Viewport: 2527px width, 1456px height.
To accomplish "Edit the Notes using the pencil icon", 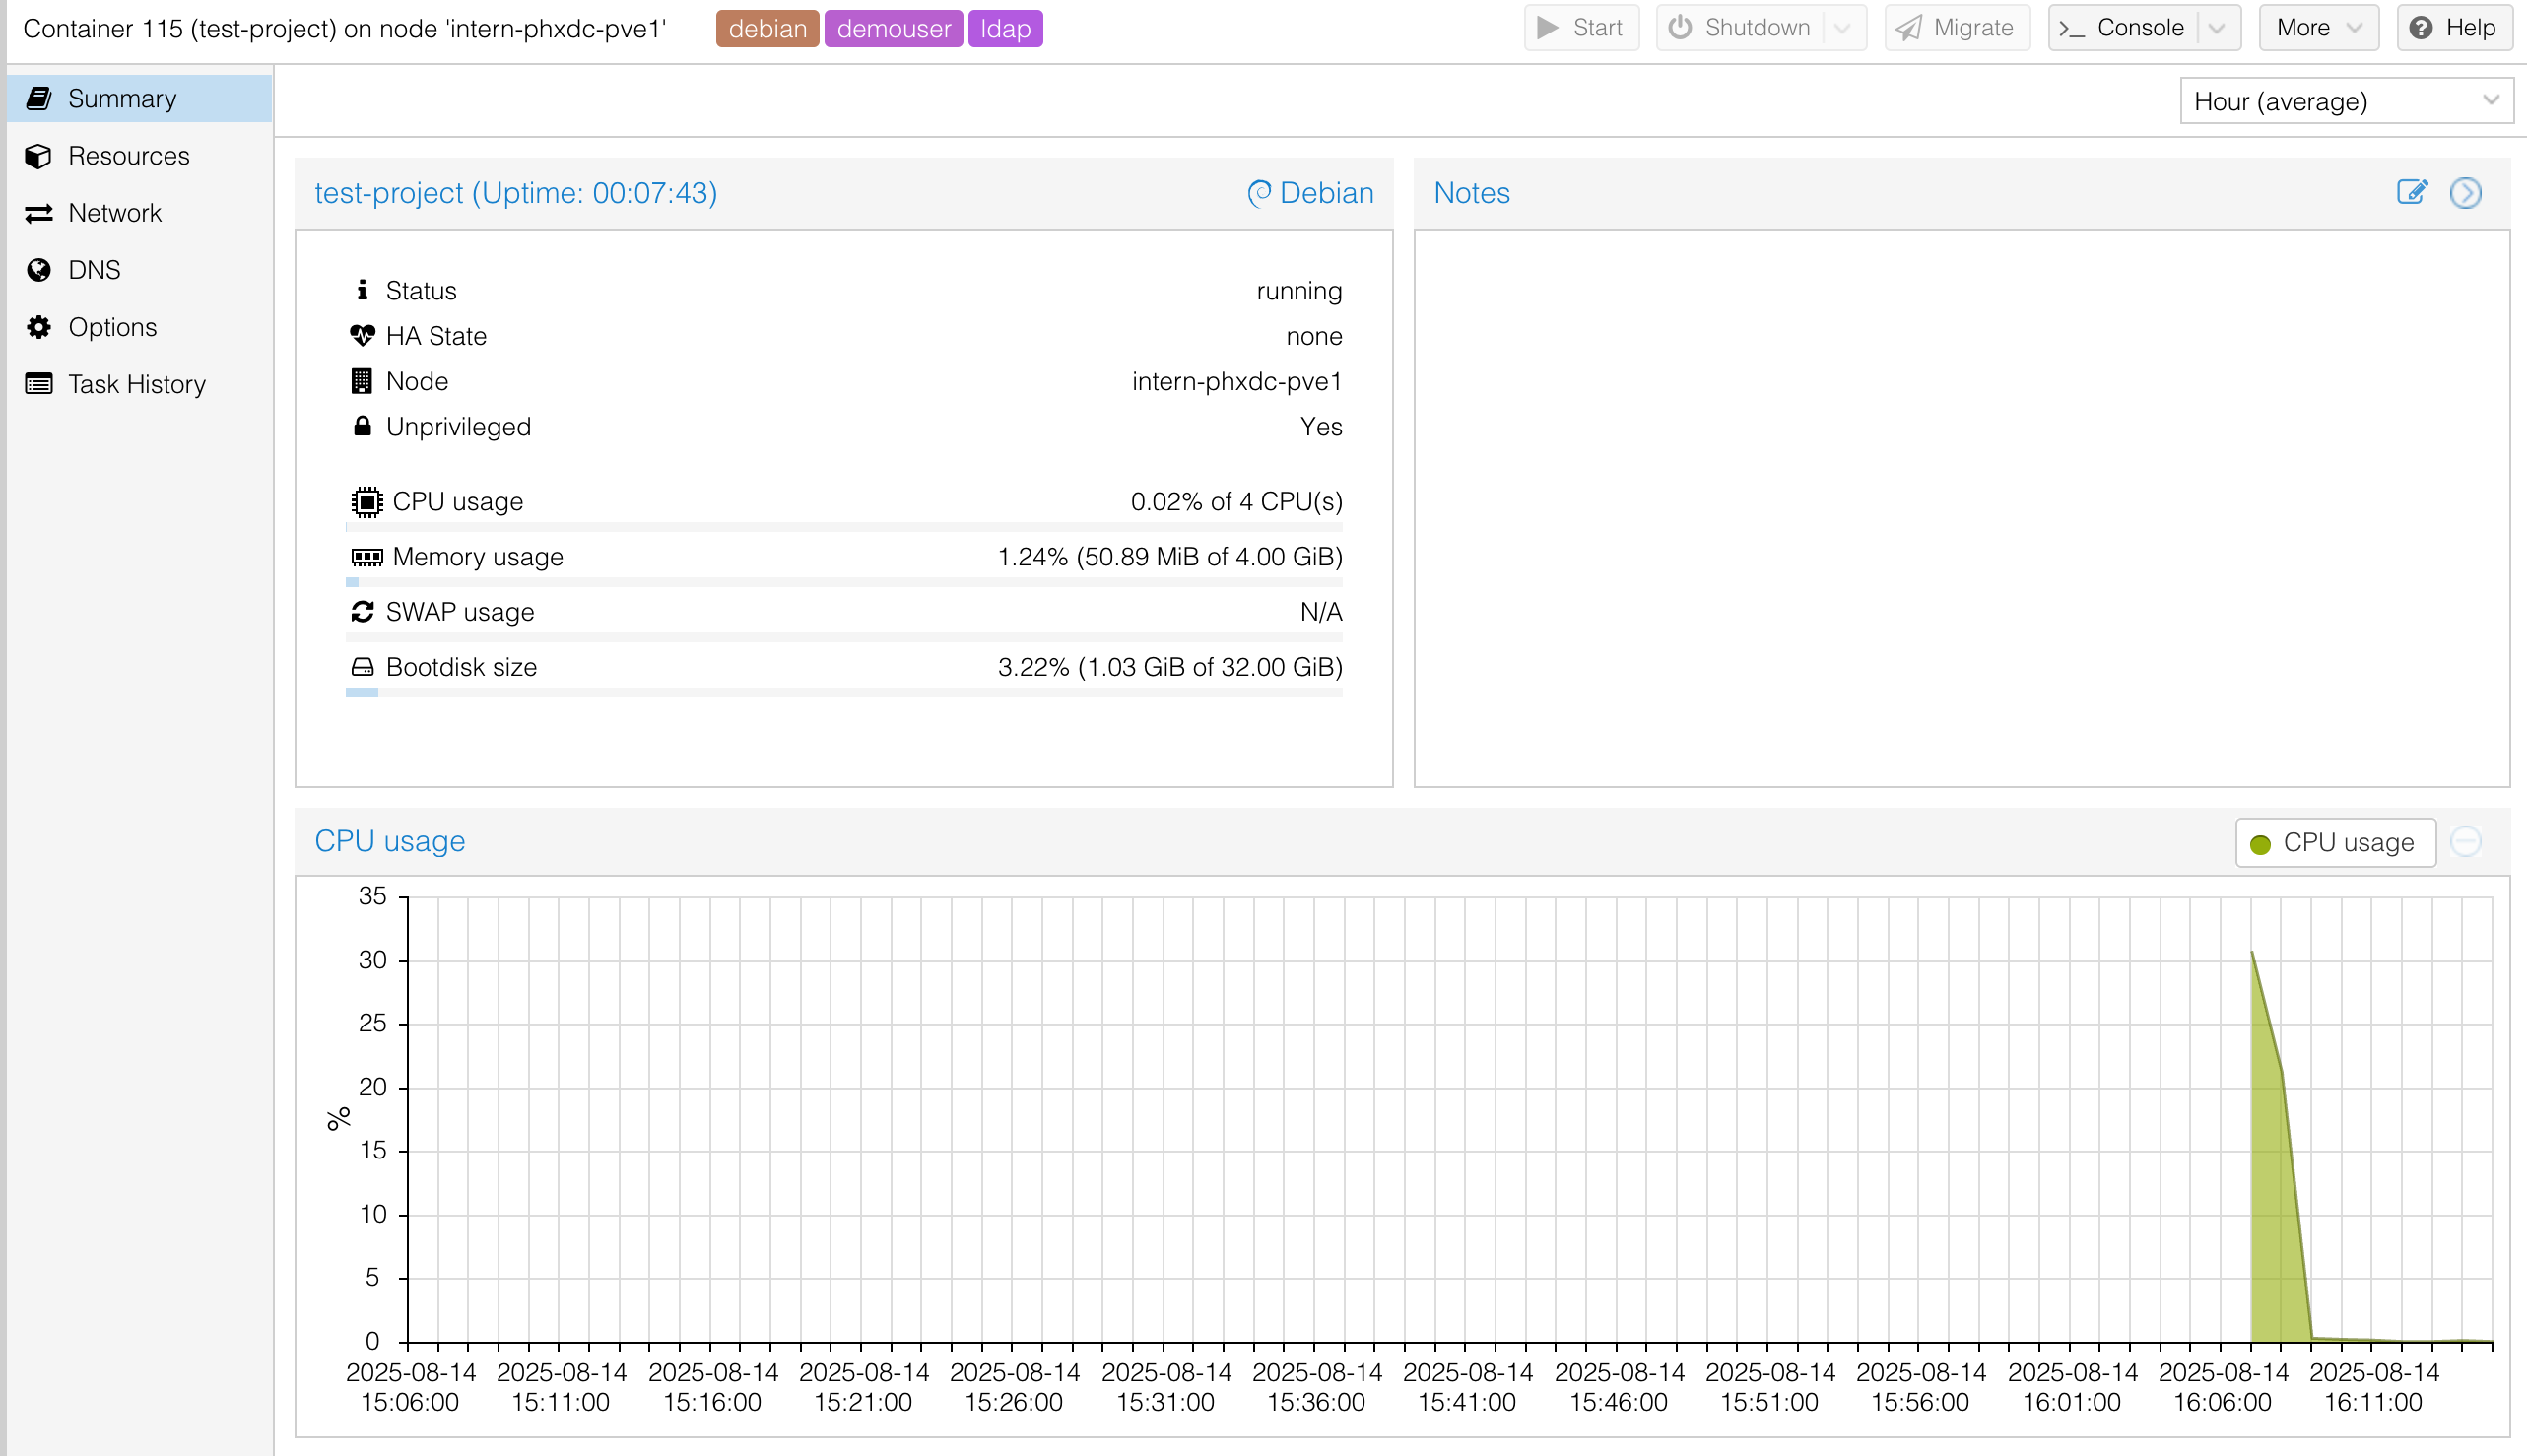I will 2412,192.
